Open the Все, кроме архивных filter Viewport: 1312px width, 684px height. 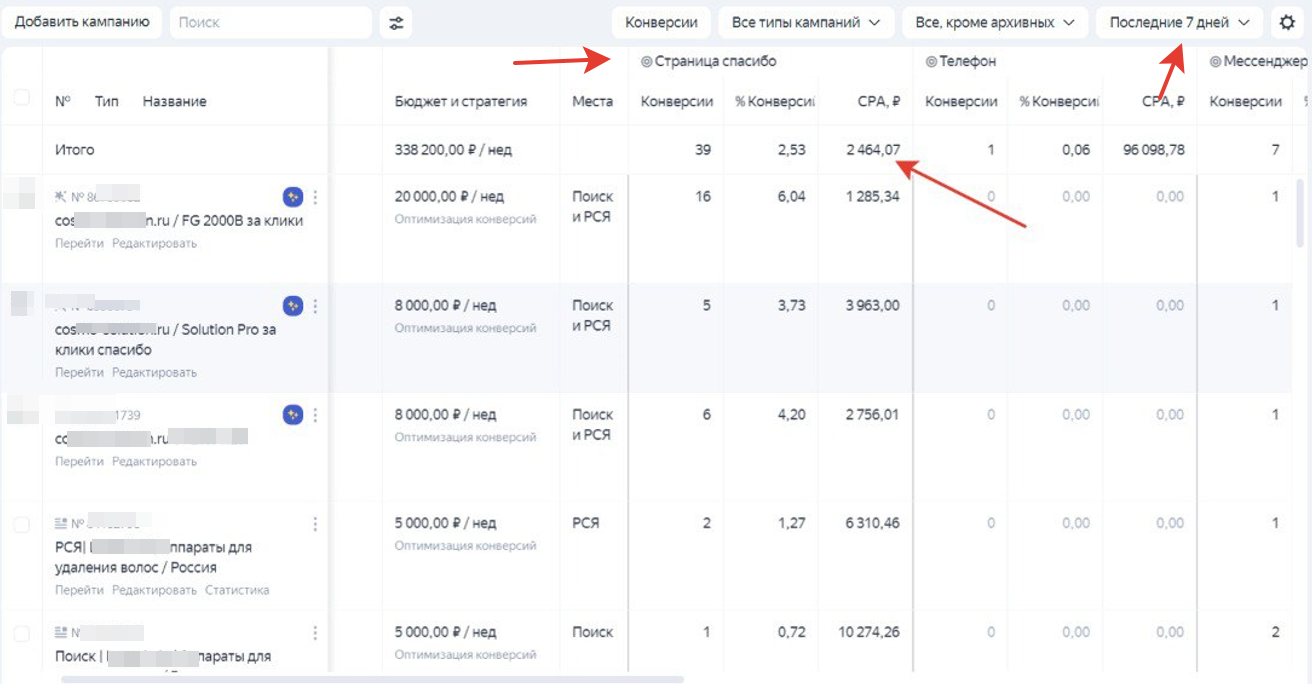pos(994,22)
